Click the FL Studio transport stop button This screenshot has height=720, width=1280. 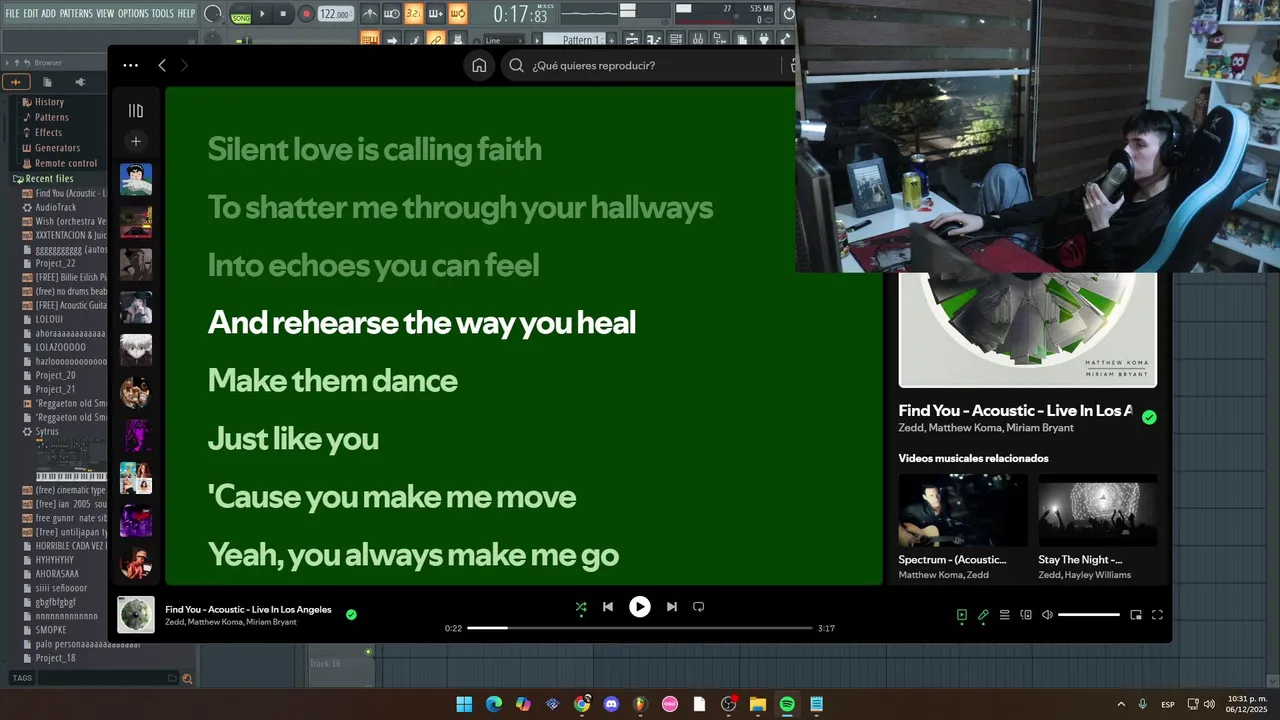pos(284,14)
